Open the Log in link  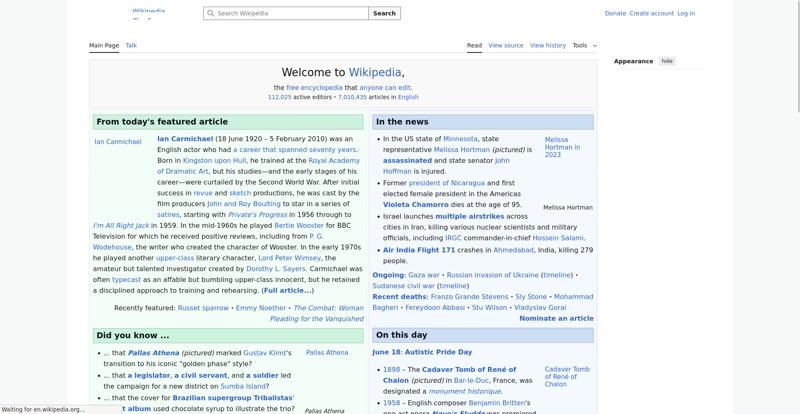tap(686, 13)
